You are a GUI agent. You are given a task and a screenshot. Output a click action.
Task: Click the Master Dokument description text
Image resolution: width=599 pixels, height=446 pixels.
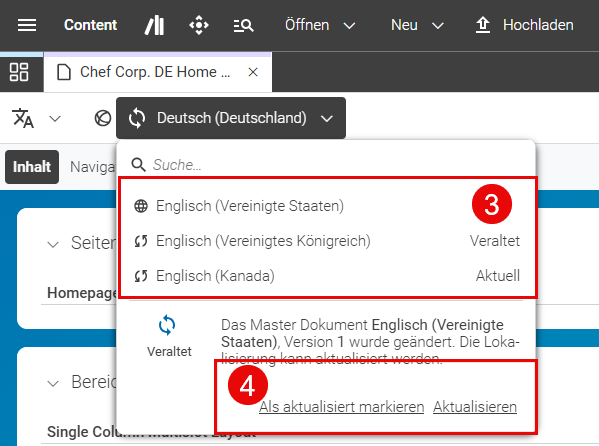(x=370, y=341)
